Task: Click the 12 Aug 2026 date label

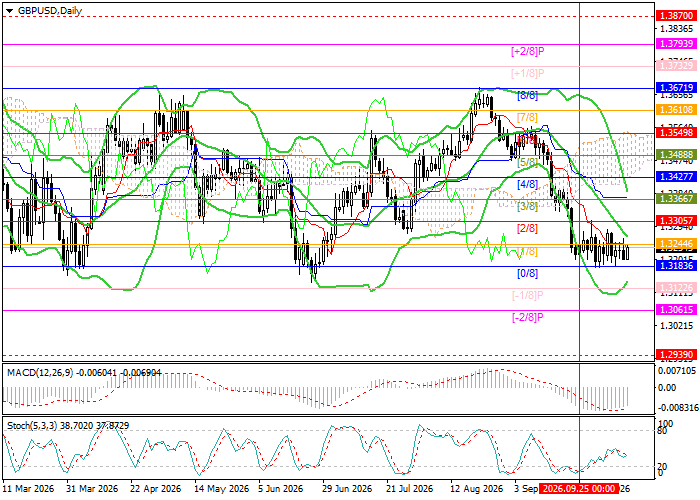Action: 476,489
